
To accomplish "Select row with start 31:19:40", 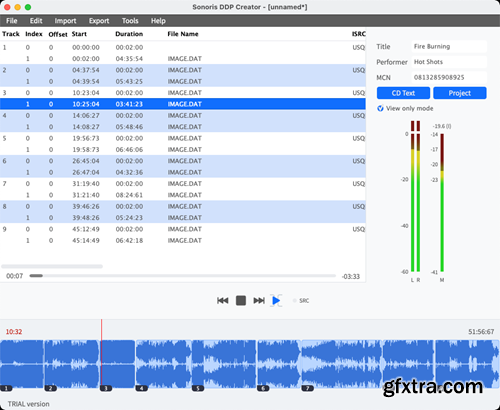I will tap(183, 183).
